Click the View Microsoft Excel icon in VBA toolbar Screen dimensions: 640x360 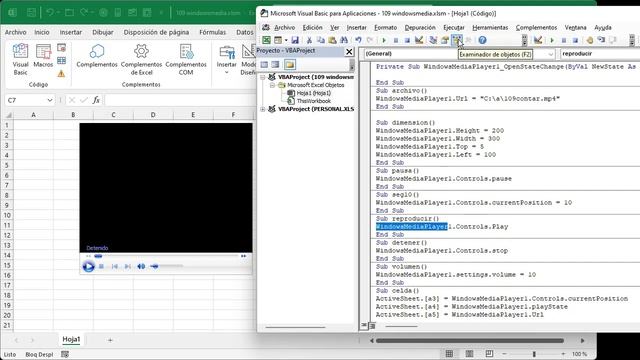[267, 40]
